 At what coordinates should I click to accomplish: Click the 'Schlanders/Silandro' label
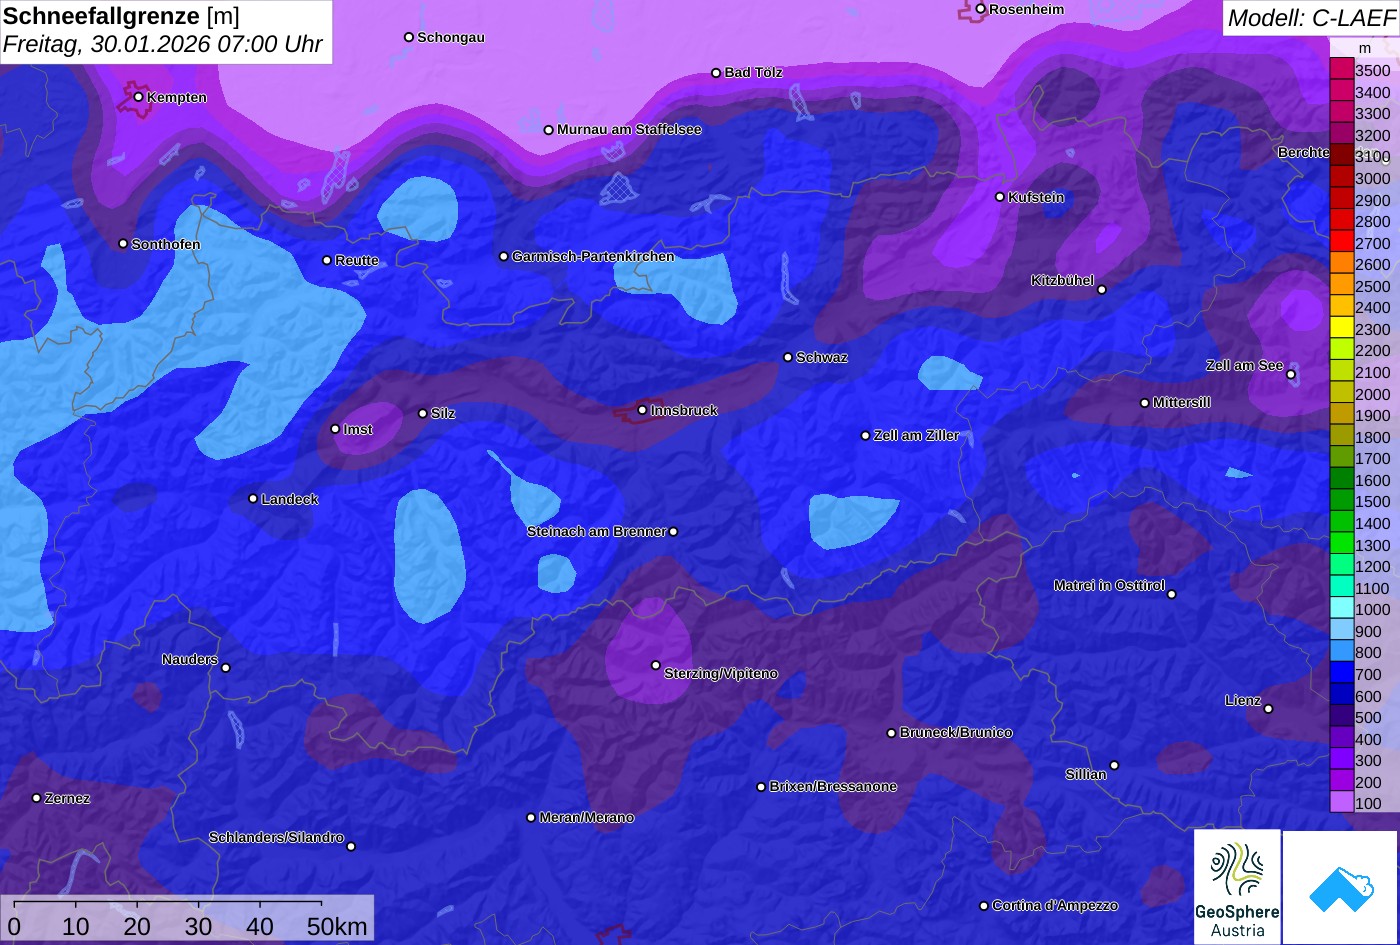click(x=276, y=838)
